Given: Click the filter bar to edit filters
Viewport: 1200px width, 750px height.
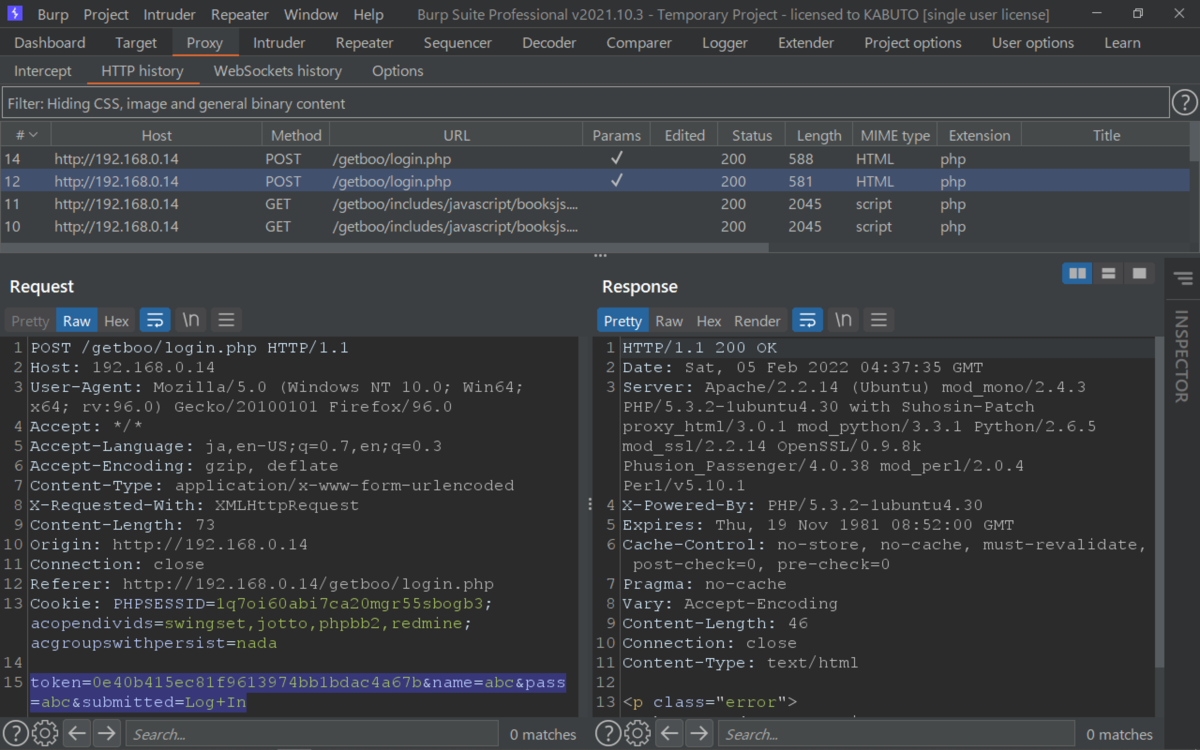Looking at the screenshot, I should [x=585, y=103].
